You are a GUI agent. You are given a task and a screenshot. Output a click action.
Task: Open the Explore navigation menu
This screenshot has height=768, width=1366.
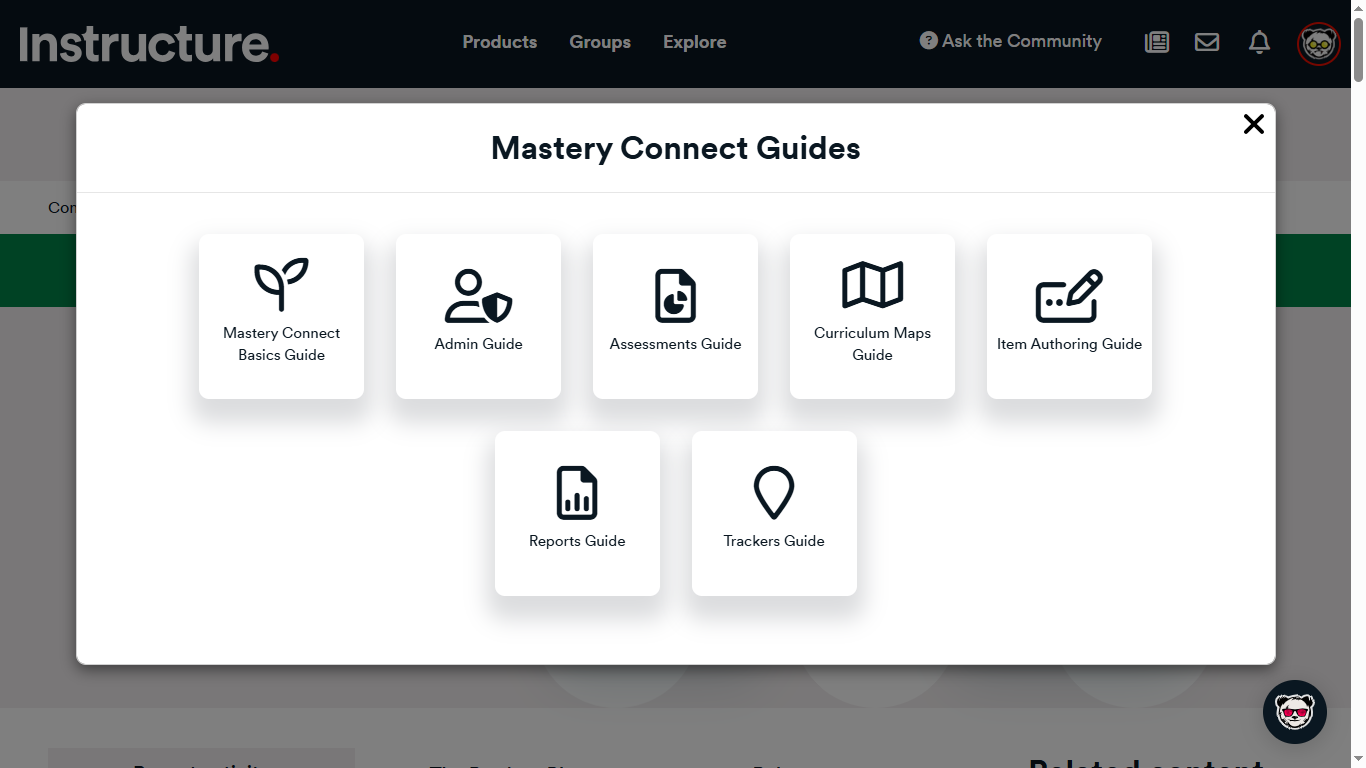click(x=694, y=42)
